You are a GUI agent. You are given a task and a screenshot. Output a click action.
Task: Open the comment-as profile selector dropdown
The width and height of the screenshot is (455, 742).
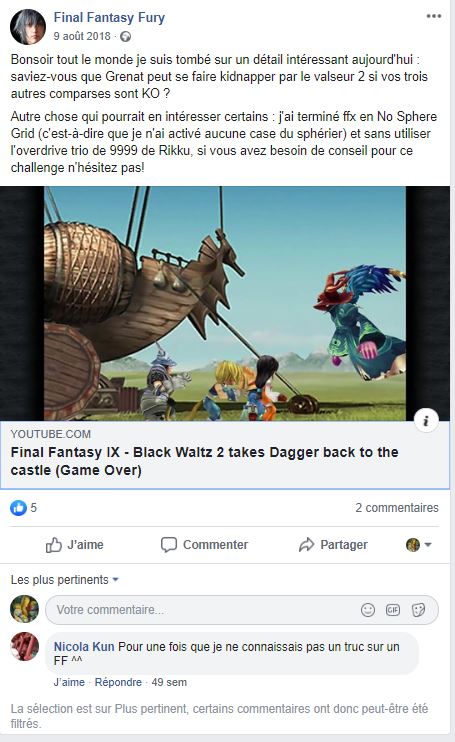pos(419,545)
